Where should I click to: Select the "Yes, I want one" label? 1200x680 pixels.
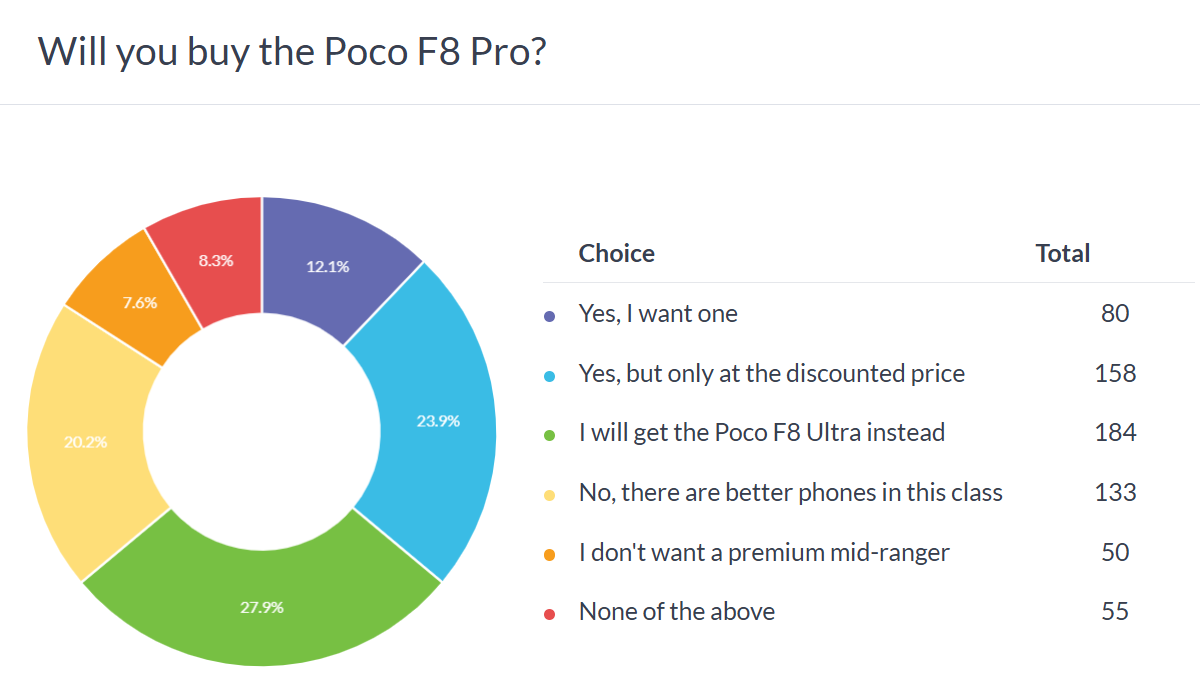pos(658,314)
